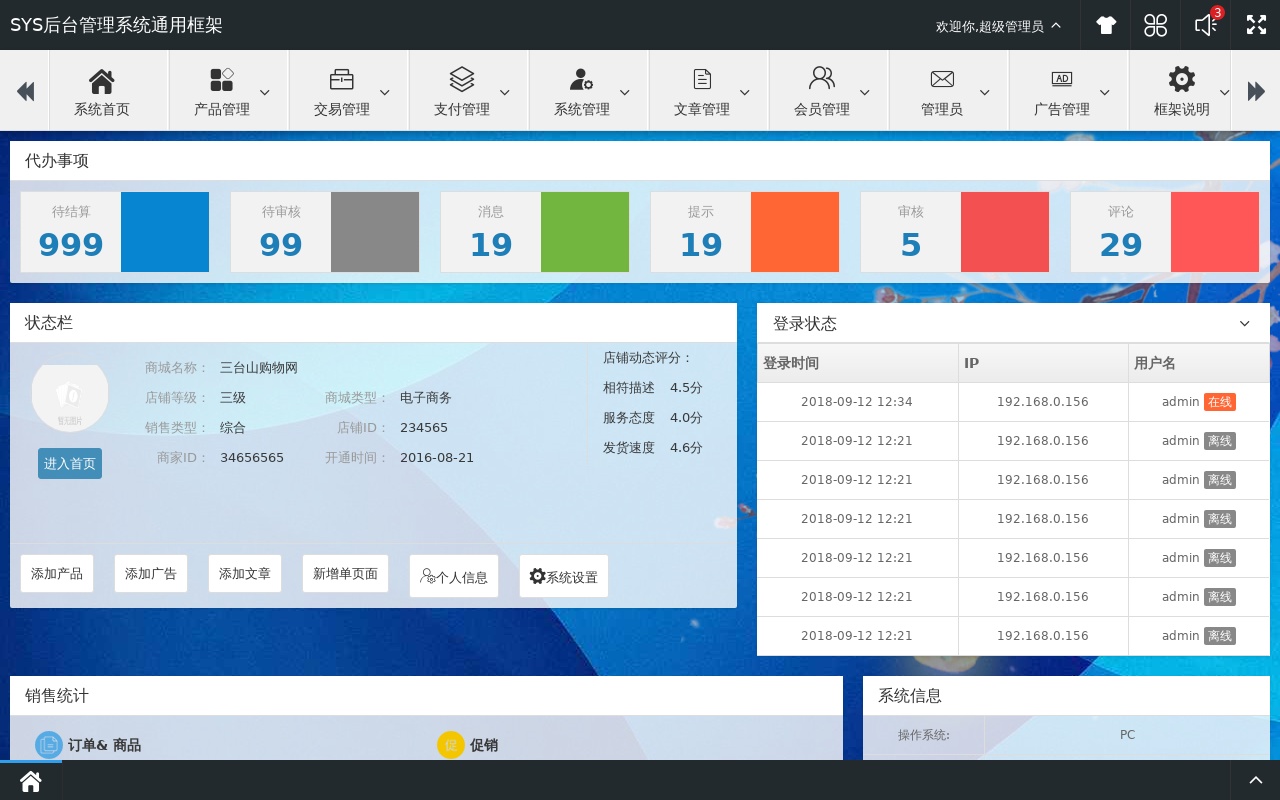Collapse the 登录状态 panel chevron
This screenshot has height=800, width=1280.
coord(1245,323)
